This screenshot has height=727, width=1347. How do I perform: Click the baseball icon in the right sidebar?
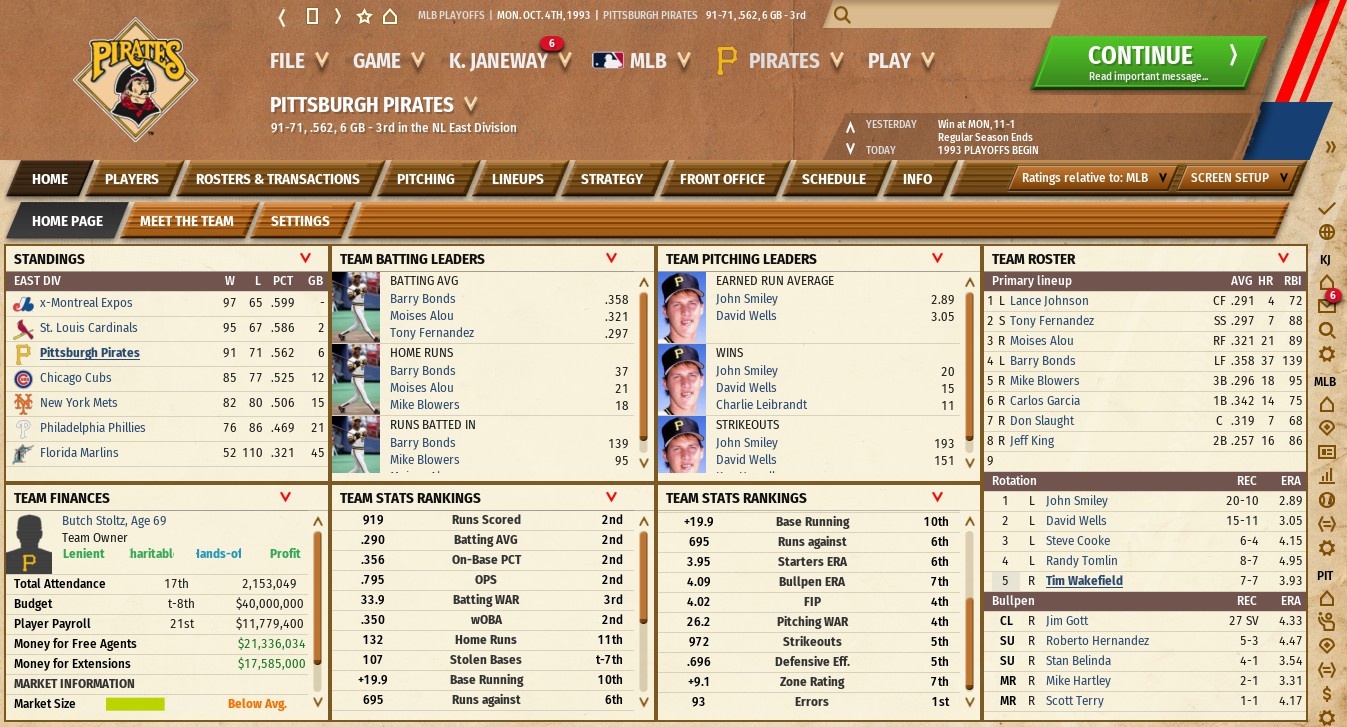click(x=1326, y=500)
